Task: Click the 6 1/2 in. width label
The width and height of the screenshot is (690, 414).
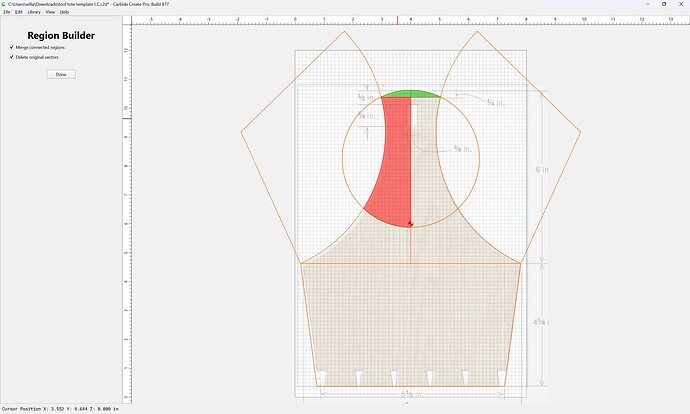Action: pyautogui.click(x=411, y=394)
